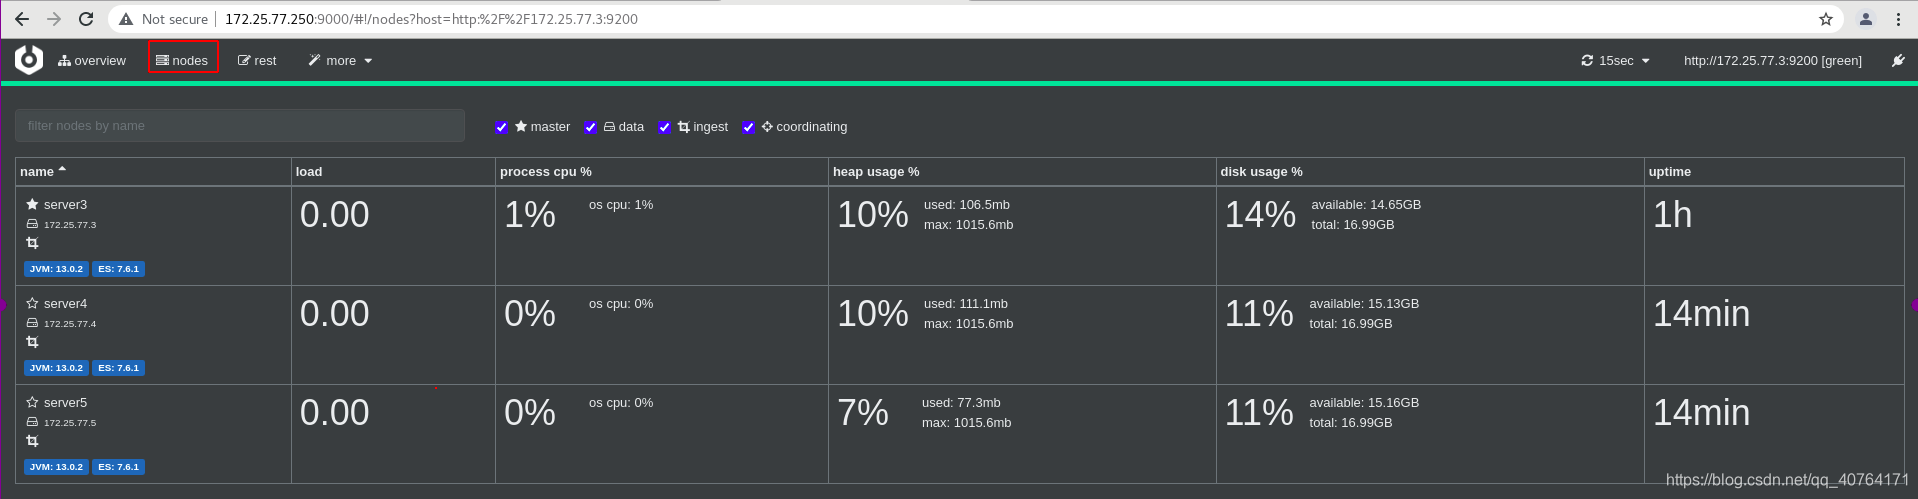This screenshot has width=1918, height=499.
Task: Click the data disk icon for server4
Action: [x=32, y=323]
